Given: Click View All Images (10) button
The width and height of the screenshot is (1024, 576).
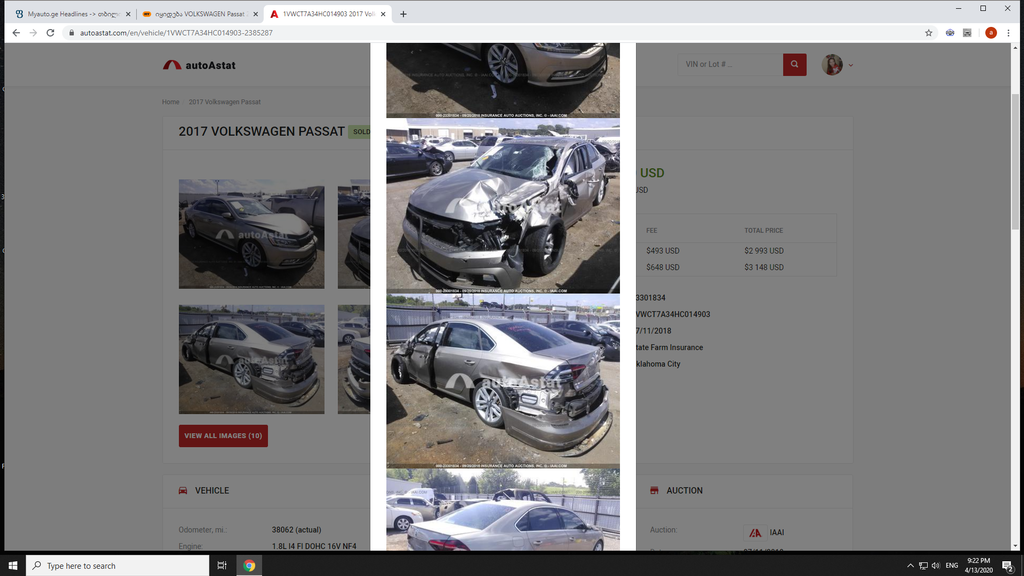Looking at the screenshot, I should click(223, 436).
